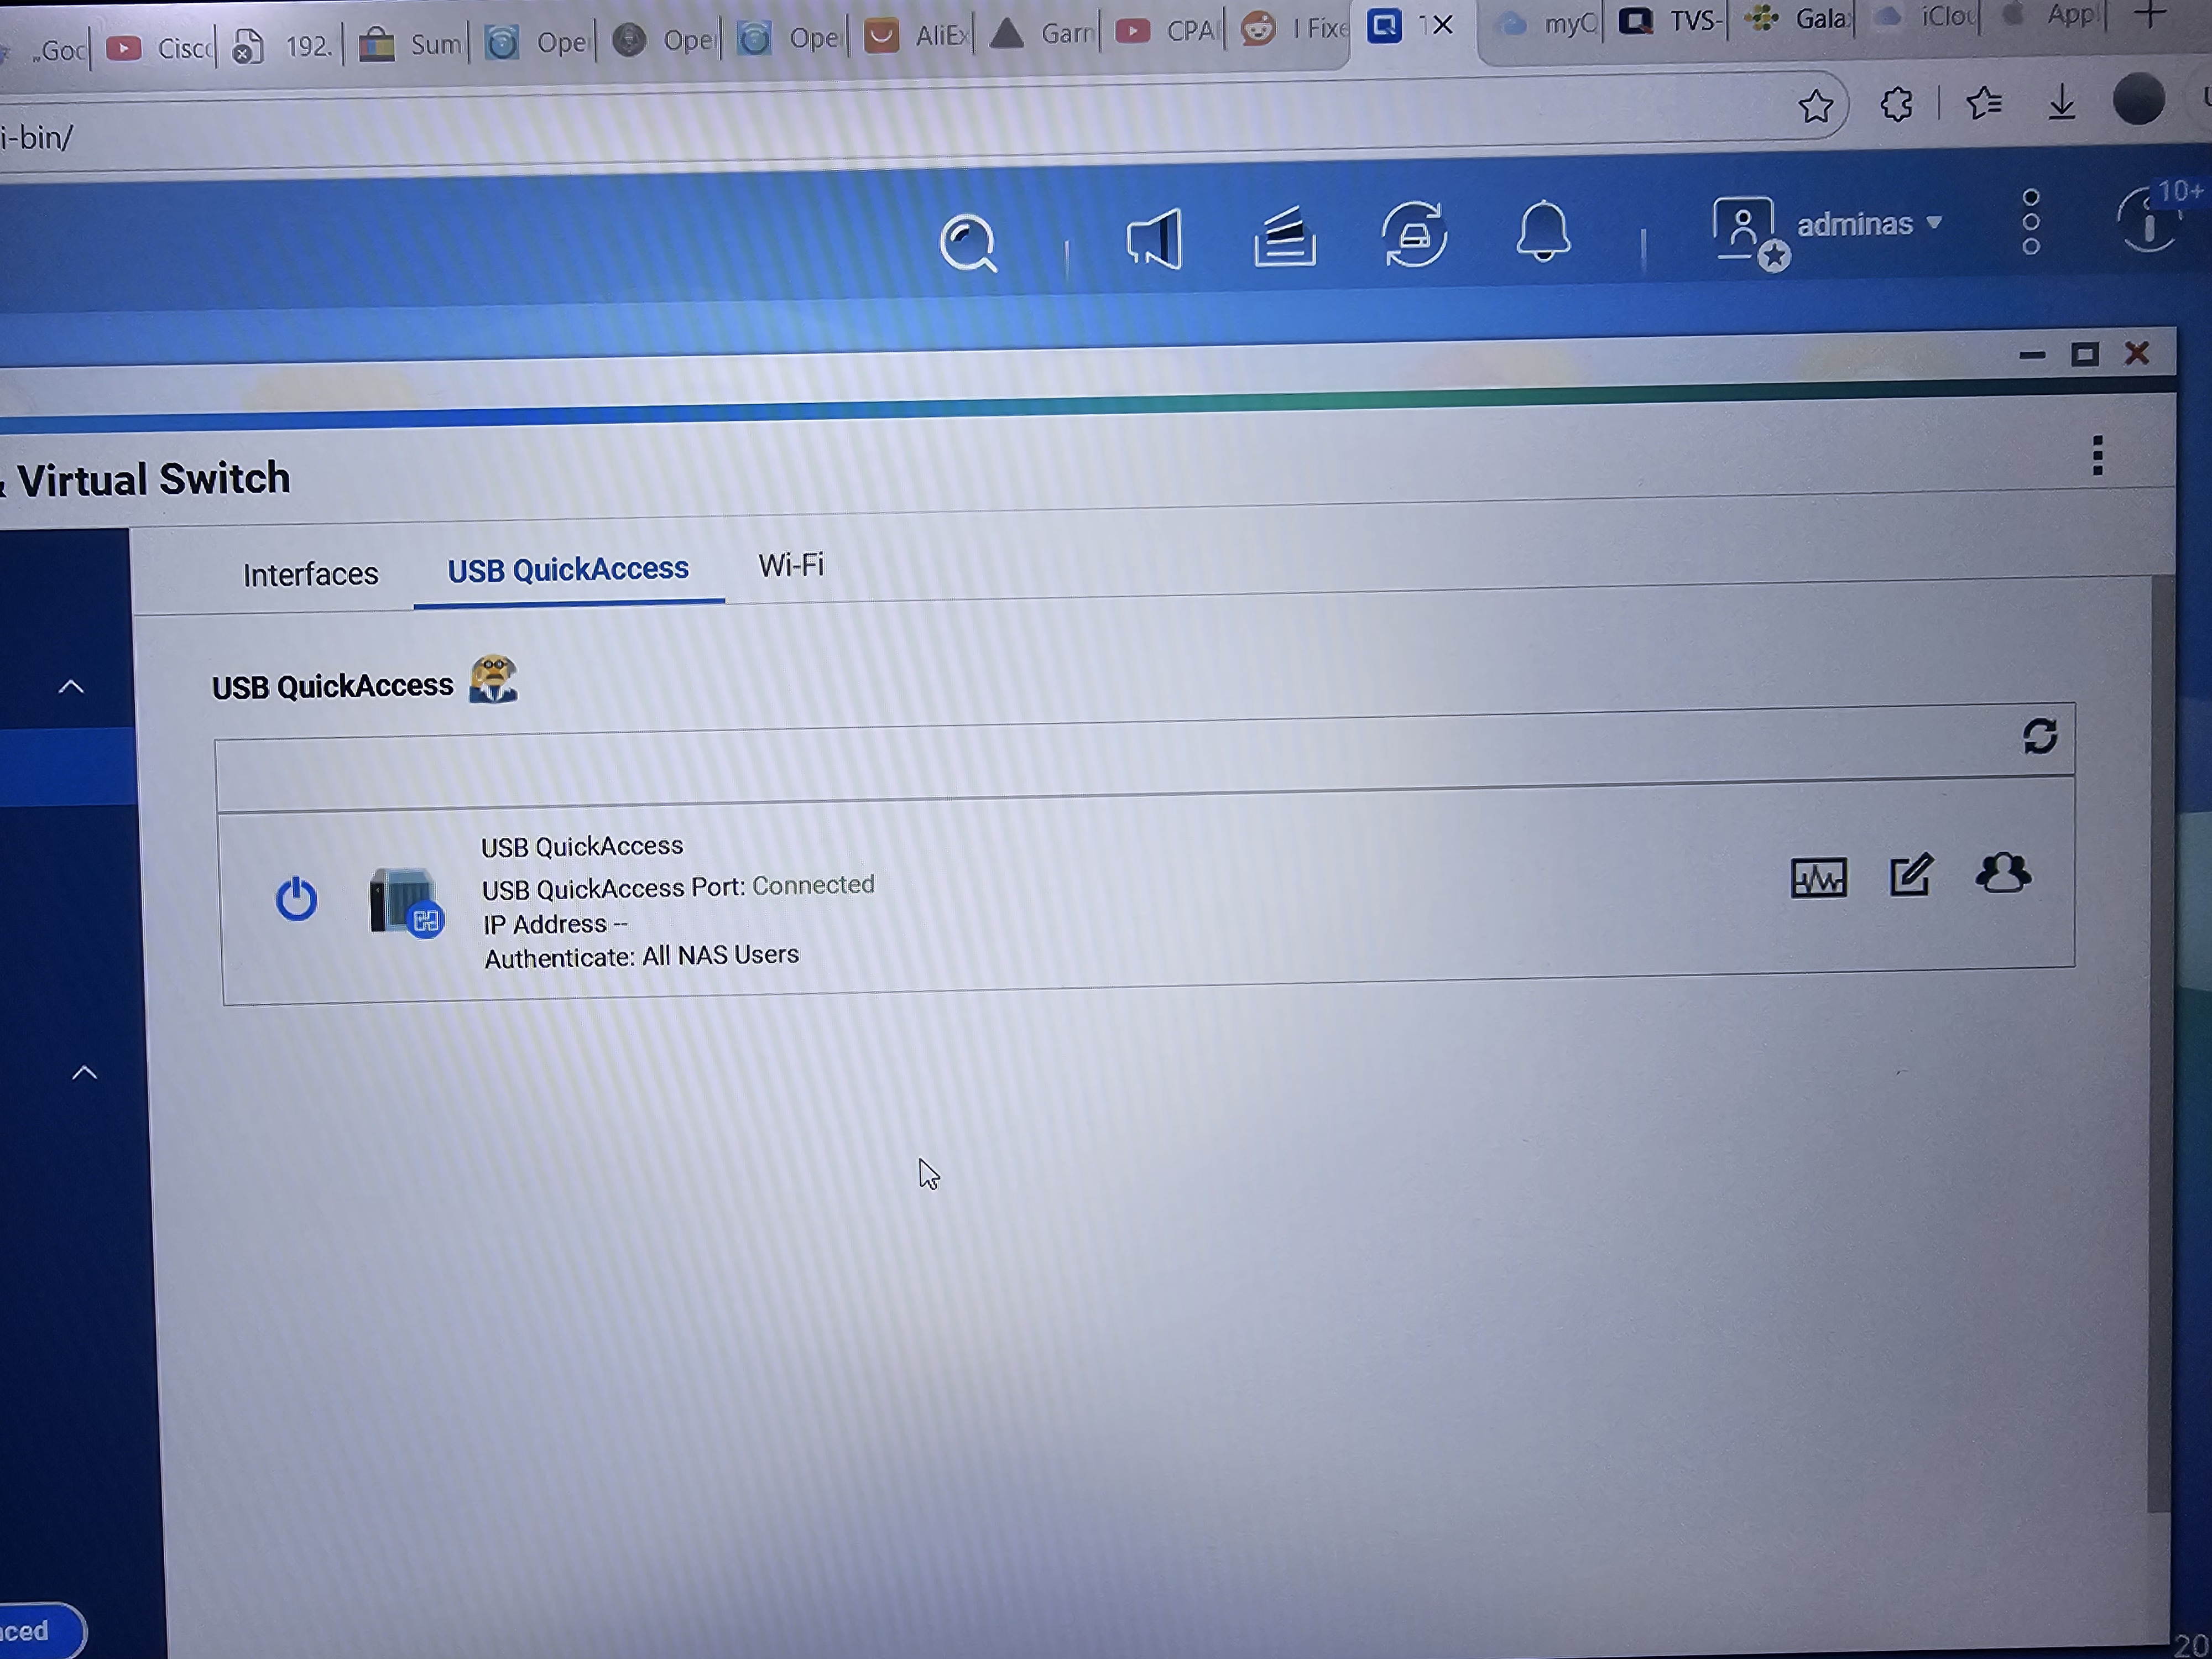
Task: Open background tasks stack icon
Action: point(1285,236)
